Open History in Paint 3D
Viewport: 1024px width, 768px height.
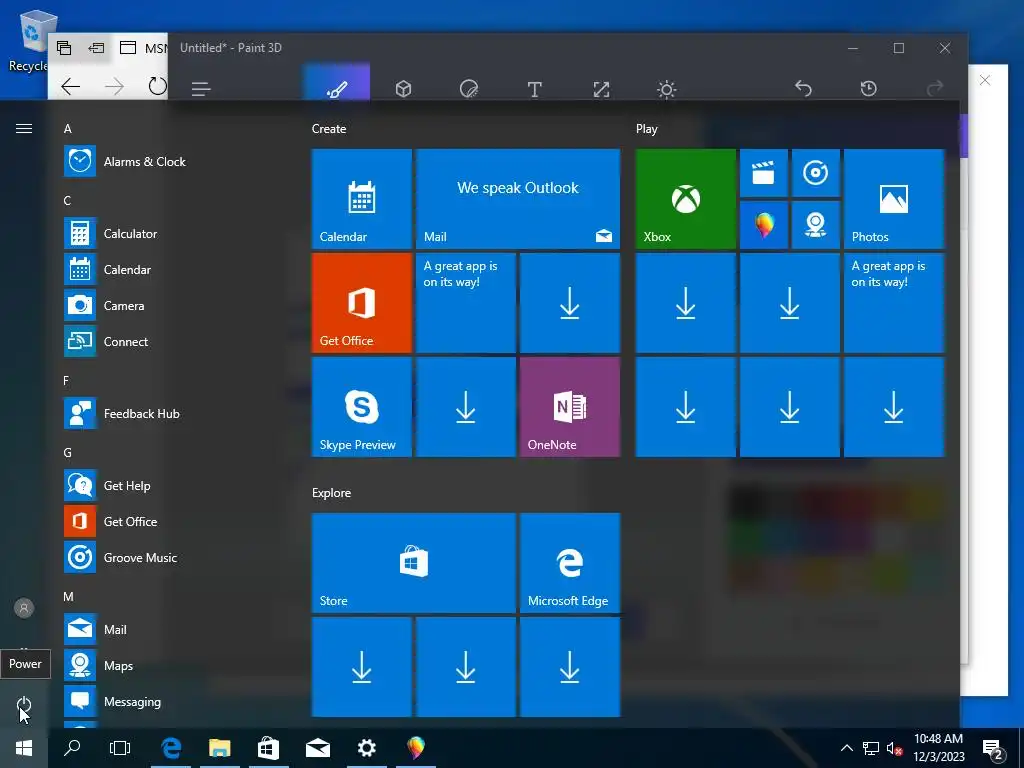point(869,88)
